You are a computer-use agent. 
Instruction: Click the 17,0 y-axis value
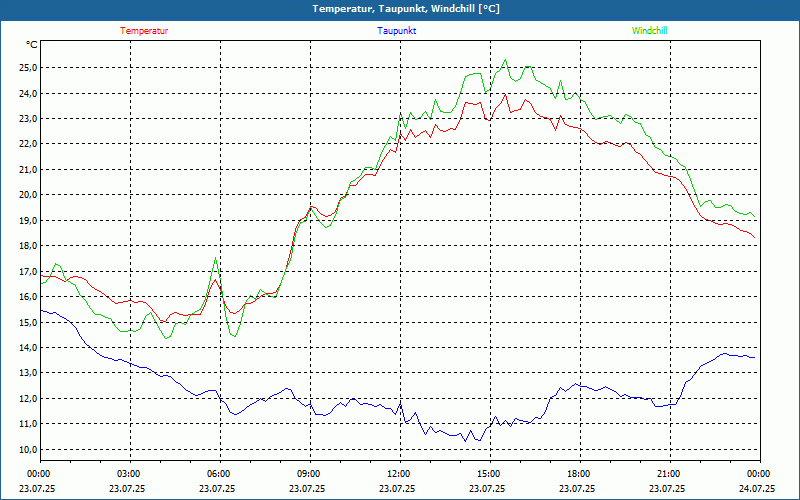tap(29, 271)
